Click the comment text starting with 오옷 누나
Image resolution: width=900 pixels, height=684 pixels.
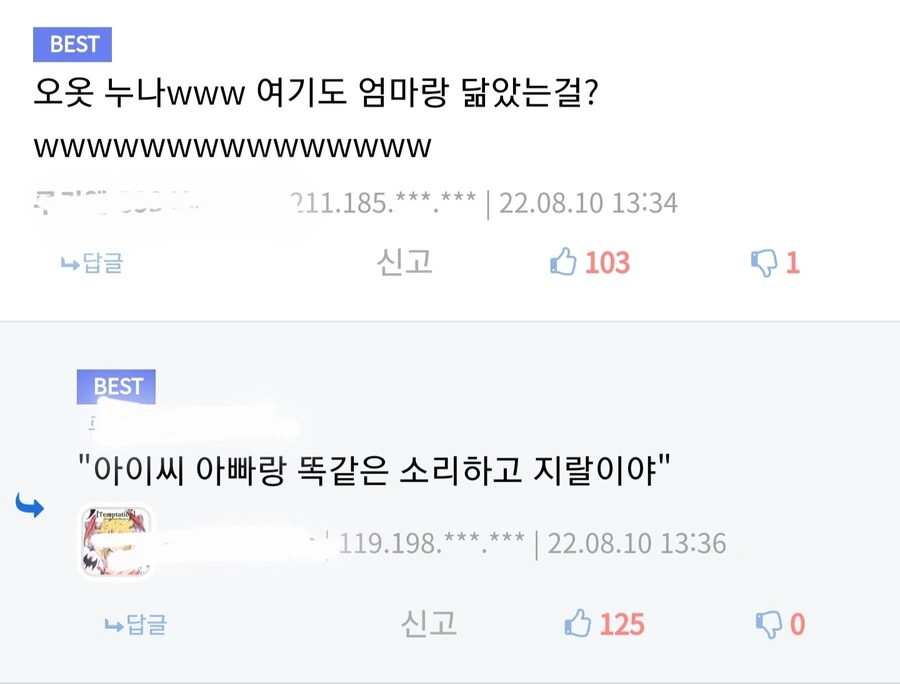tap(316, 92)
